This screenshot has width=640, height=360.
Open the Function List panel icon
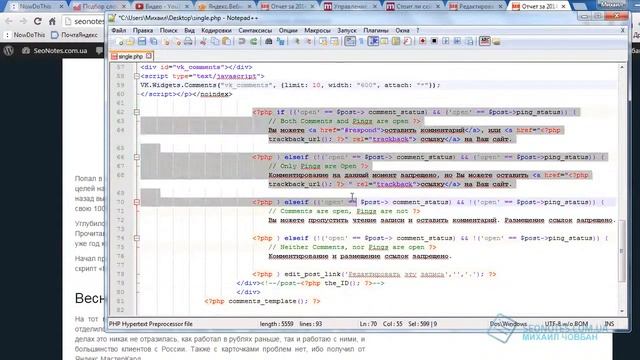coord(407,42)
